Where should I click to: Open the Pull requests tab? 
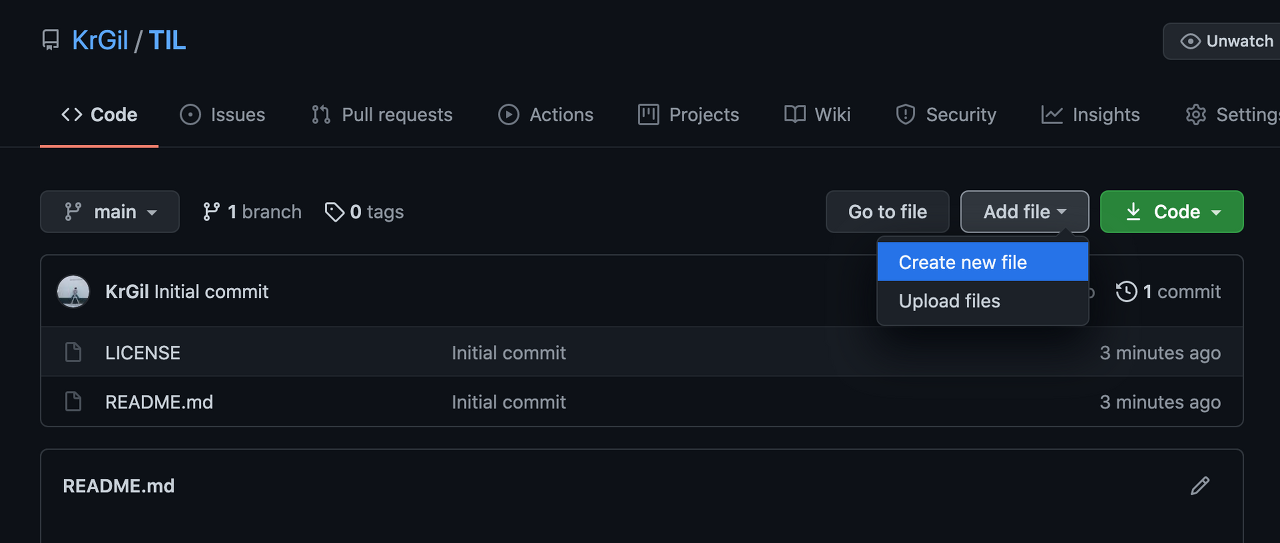pyautogui.click(x=382, y=115)
